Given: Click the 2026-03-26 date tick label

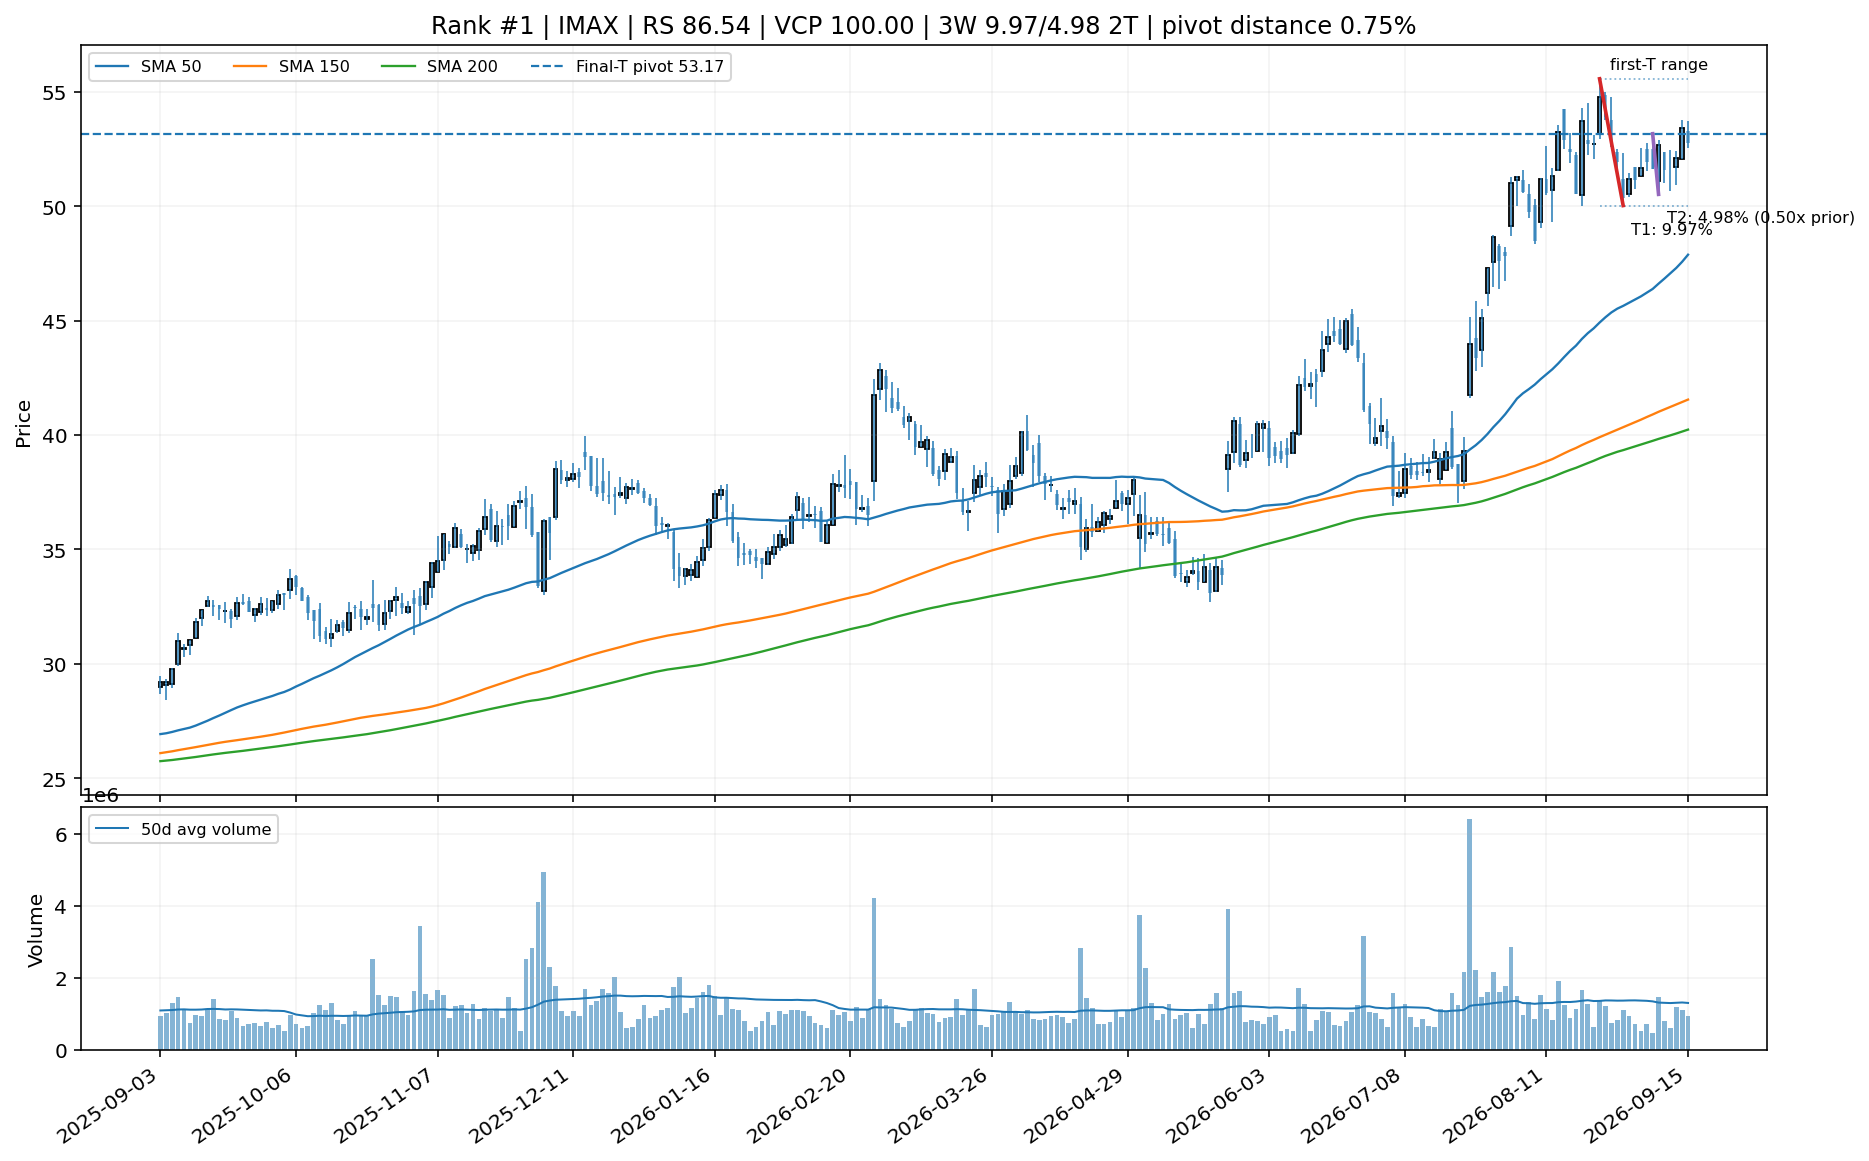Looking at the screenshot, I should [940, 1105].
